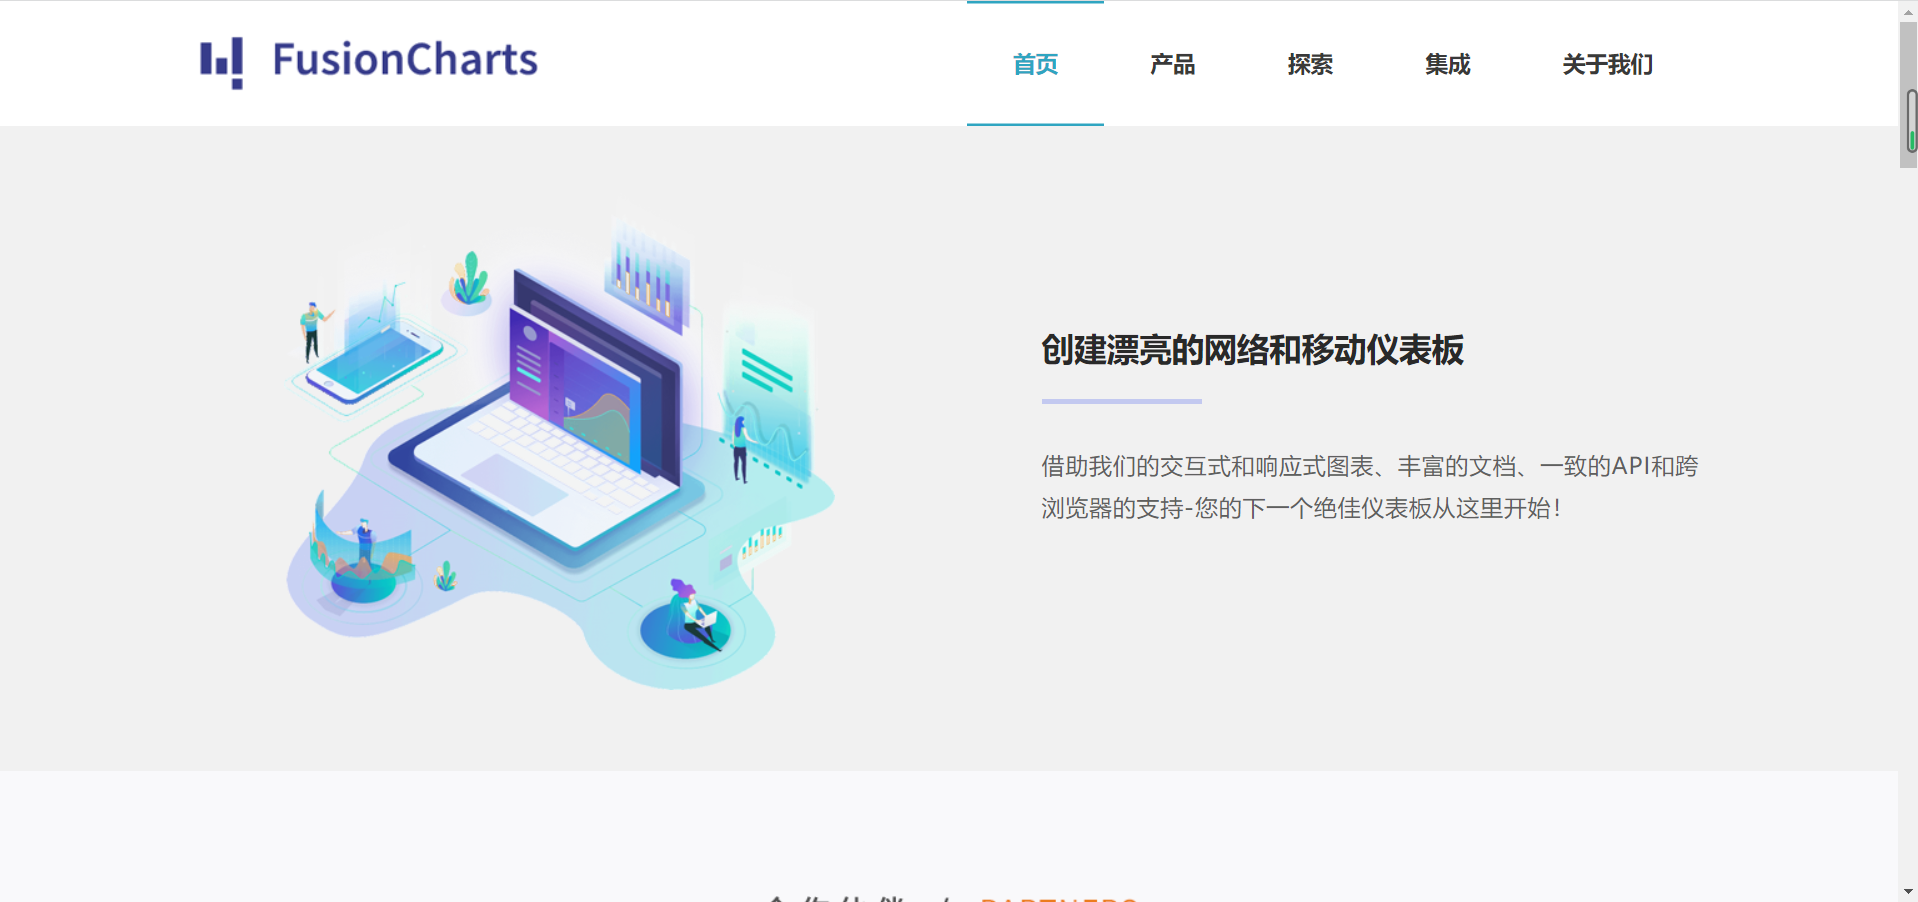This screenshot has height=902, width=1918.
Task: Select the 探索 tab in the navbar
Action: tap(1310, 63)
